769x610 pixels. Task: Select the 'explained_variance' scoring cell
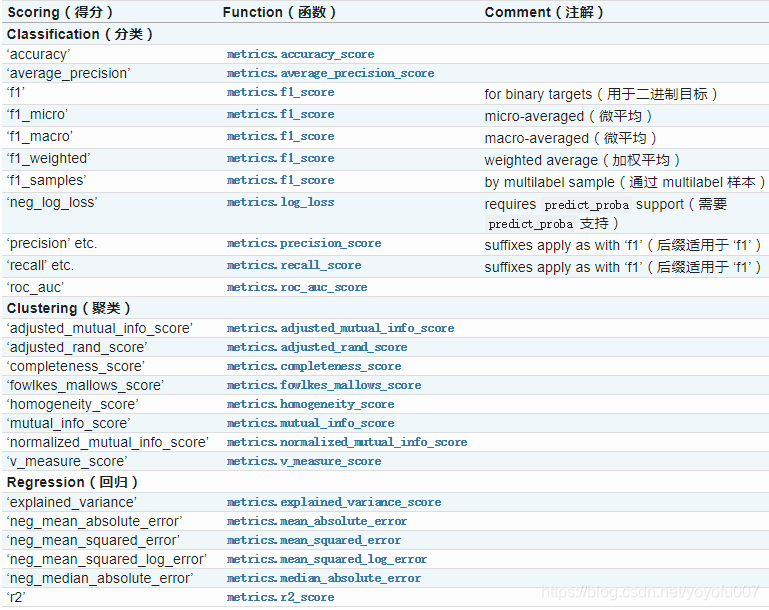(x=72, y=503)
